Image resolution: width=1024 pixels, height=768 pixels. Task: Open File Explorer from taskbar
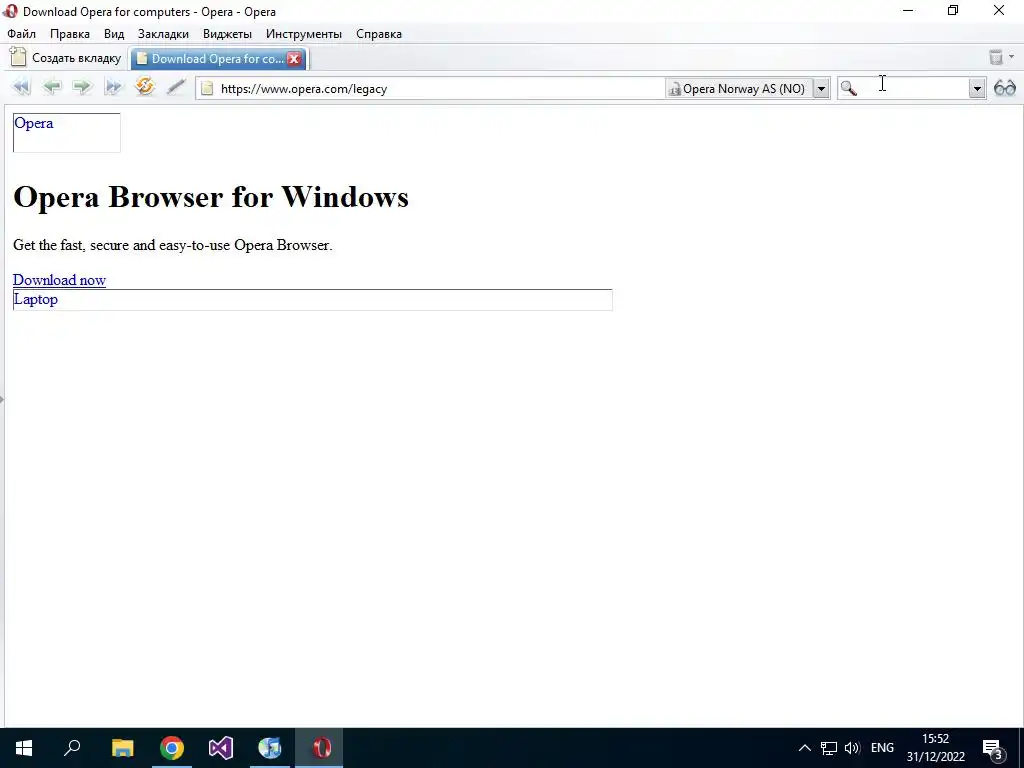pos(122,748)
